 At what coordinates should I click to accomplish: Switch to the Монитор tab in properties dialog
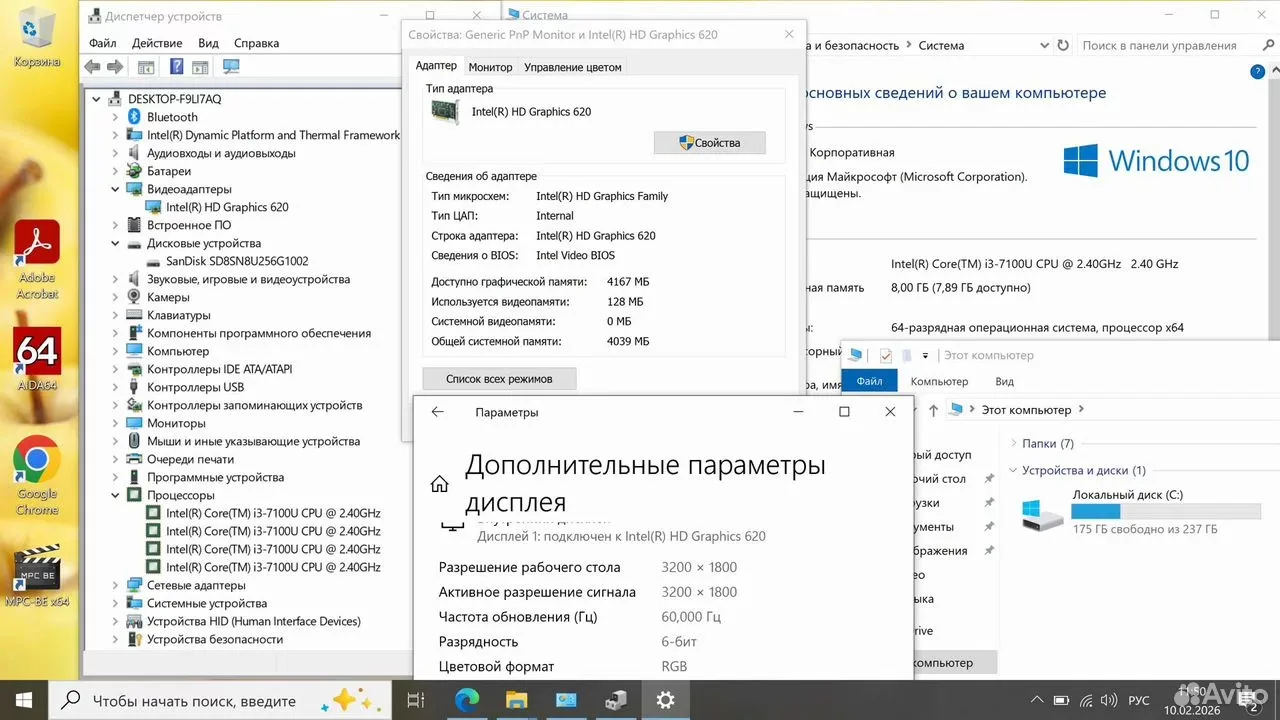point(490,67)
